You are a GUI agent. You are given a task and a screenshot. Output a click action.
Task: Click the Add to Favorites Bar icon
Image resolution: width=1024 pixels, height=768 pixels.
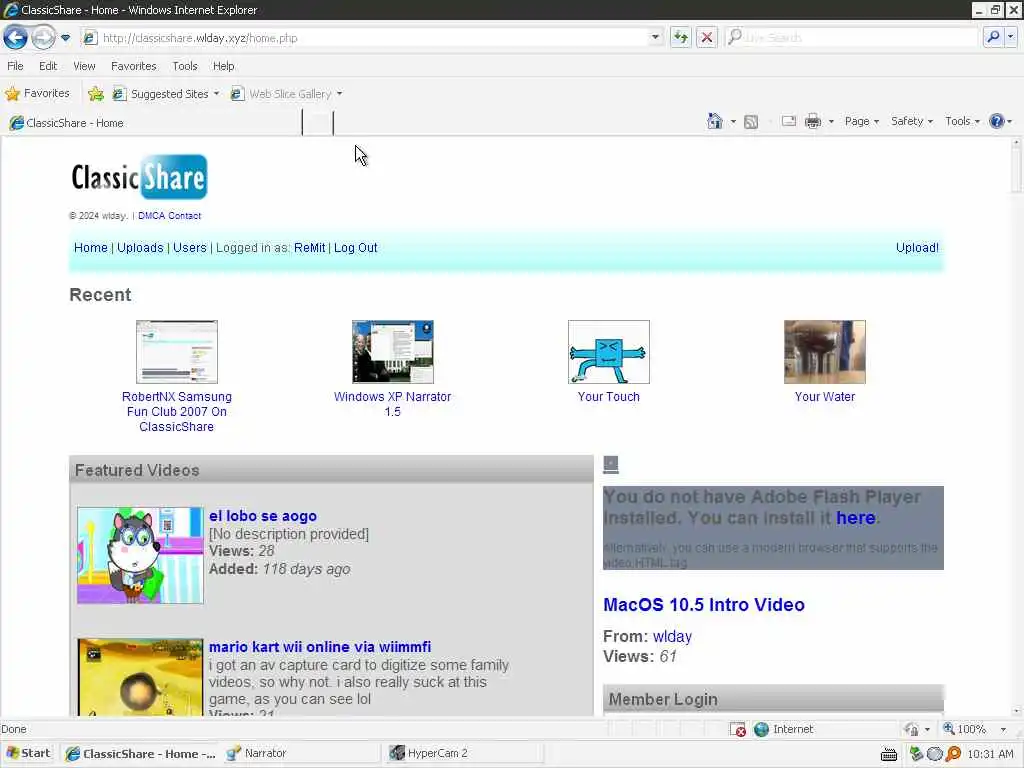point(96,94)
